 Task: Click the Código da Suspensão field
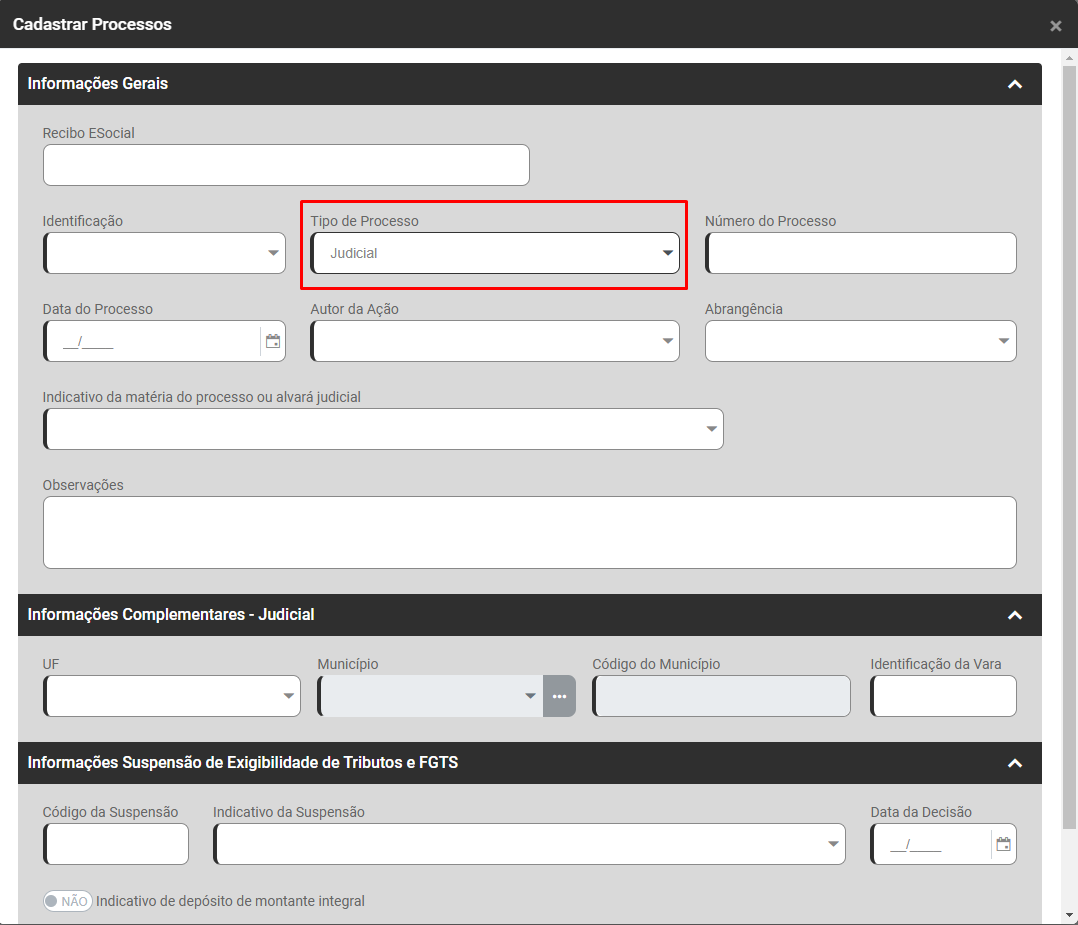click(x=116, y=844)
